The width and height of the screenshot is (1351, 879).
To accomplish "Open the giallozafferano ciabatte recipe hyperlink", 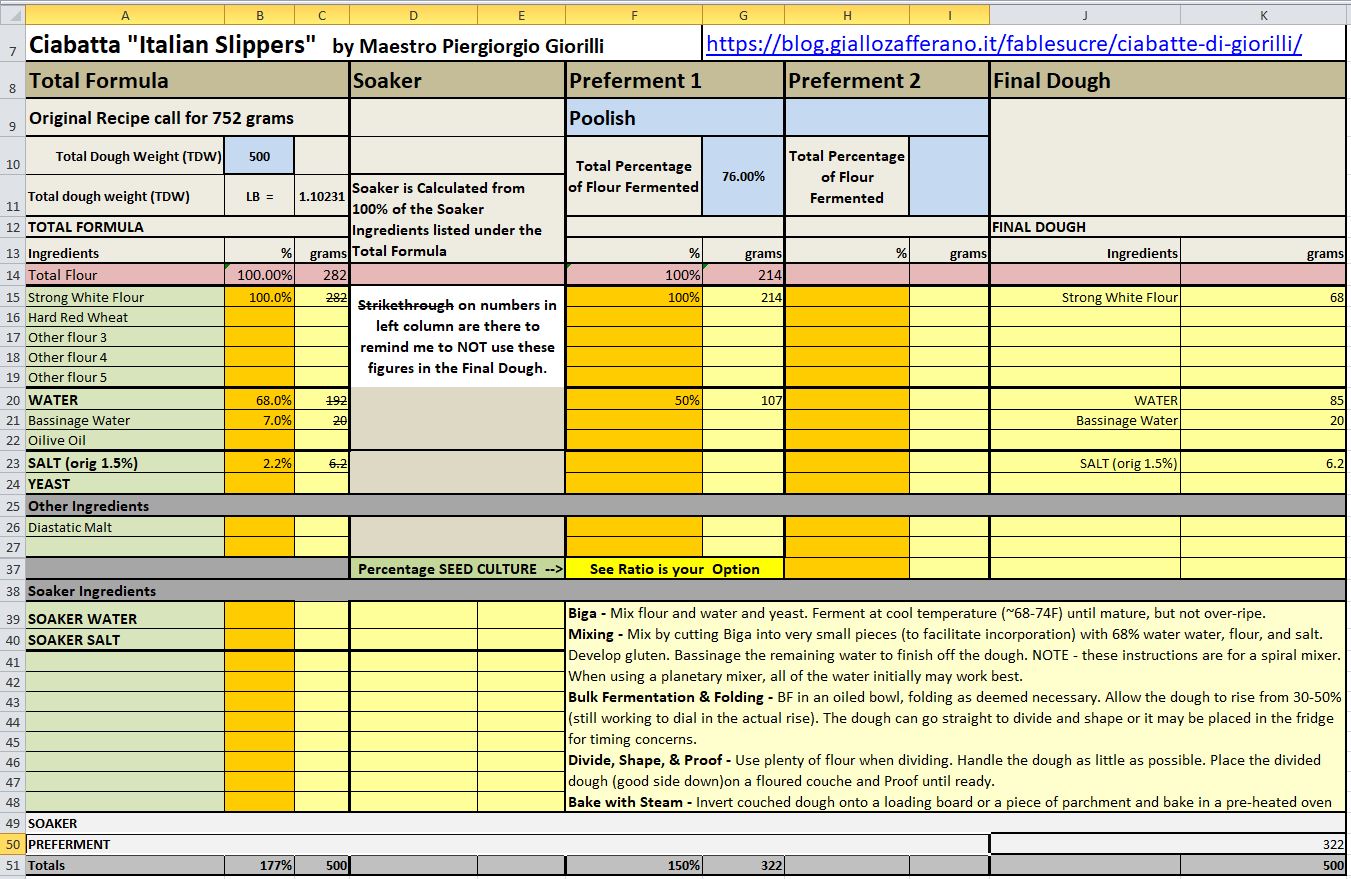I will tap(1003, 45).
